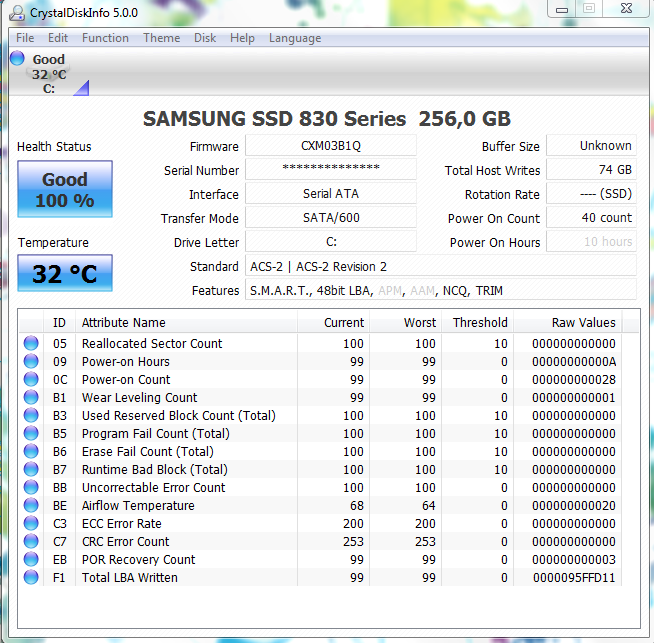Click status orb for POR Recovery Count
The image size is (654, 643).
tap(31, 559)
